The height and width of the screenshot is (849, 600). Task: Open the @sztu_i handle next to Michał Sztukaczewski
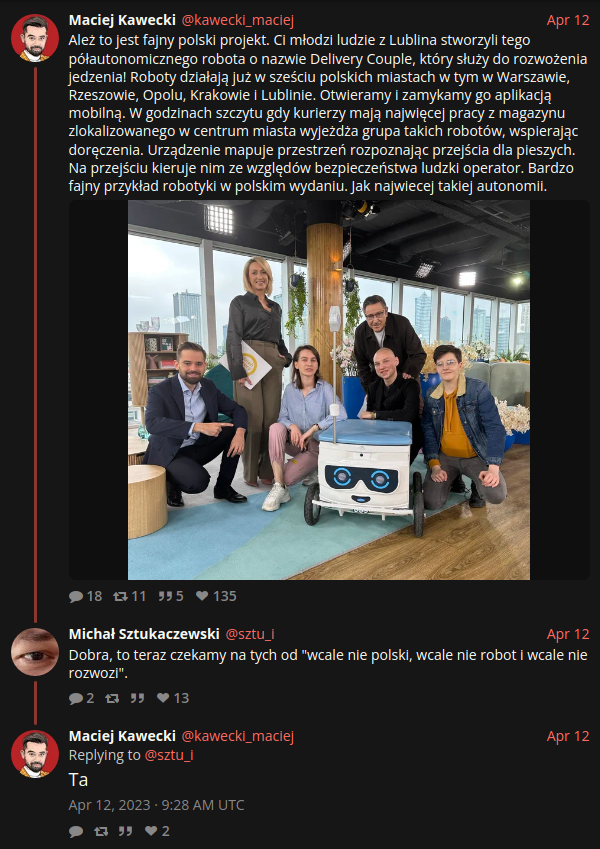pos(250,634)
